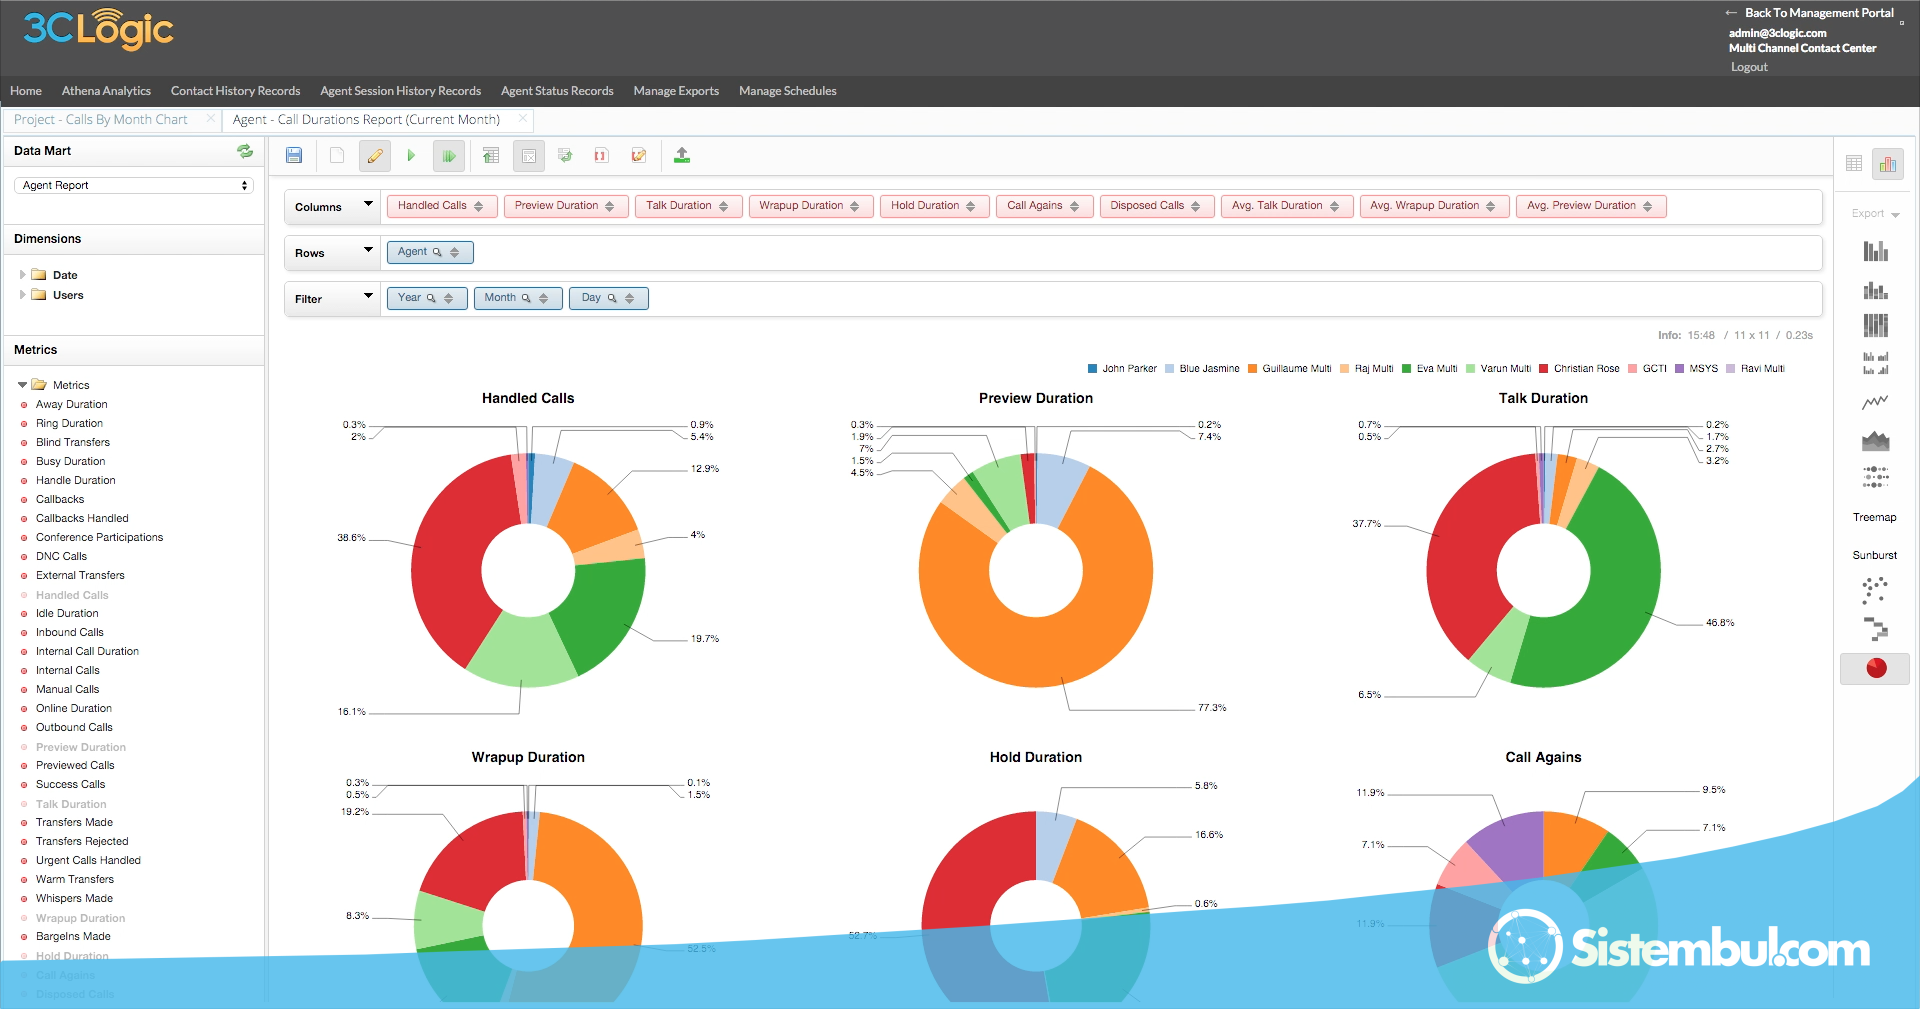Select the Inbound Calls metric
The image size is (1920, 1009).
pyautogui.click(x=70, y=632)
